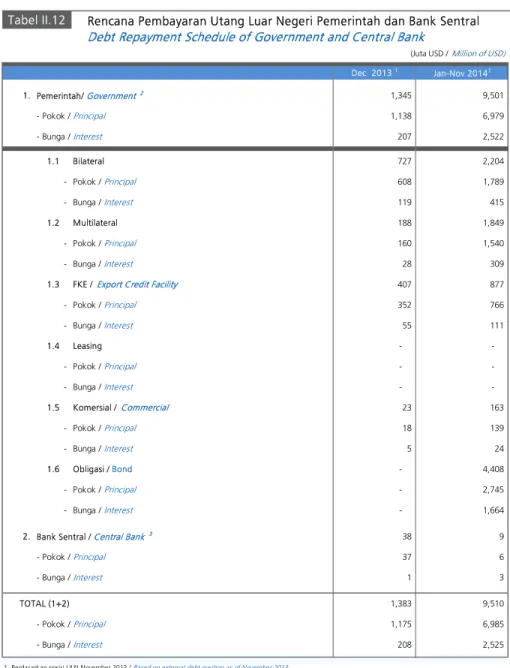Click the Bilateral row label
This screenshot has width=510, height=668.
click(x=88, y=161)
